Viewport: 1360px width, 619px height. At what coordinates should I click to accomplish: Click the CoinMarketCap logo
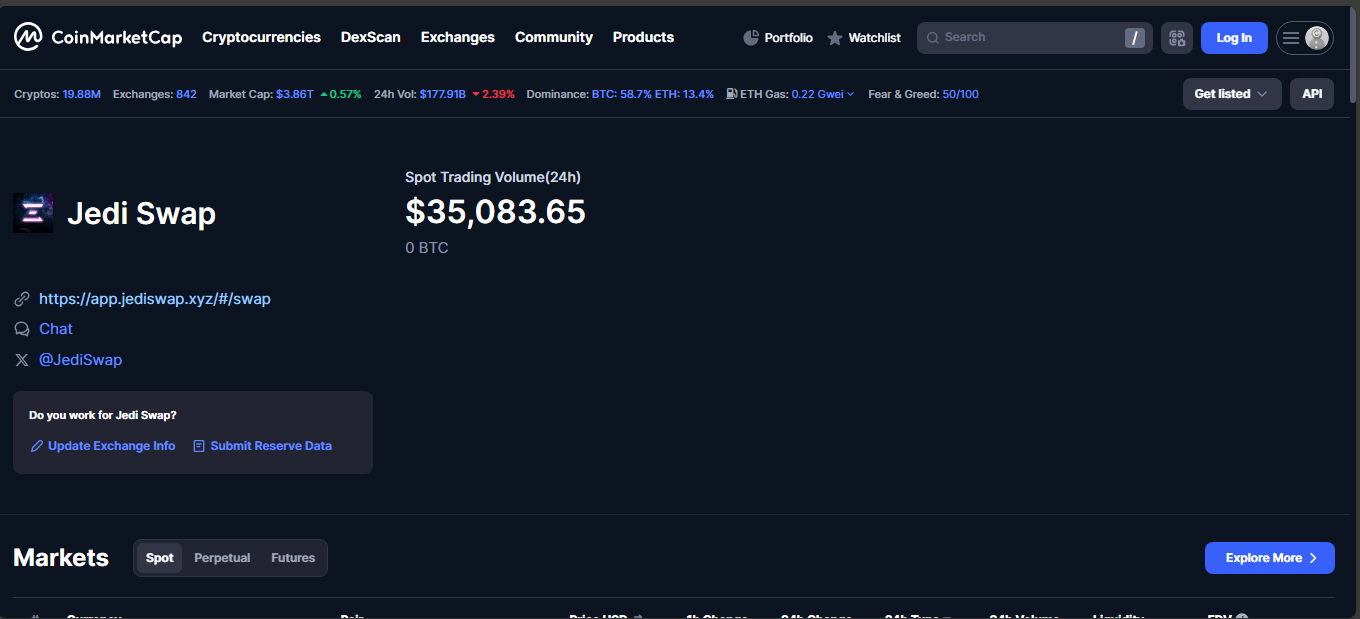[97, 38]
